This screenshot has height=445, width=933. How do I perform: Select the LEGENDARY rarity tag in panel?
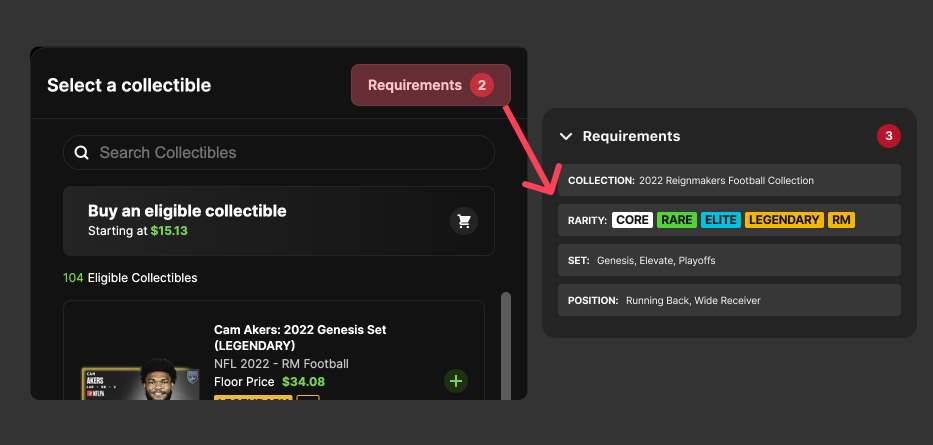point(784,220)
